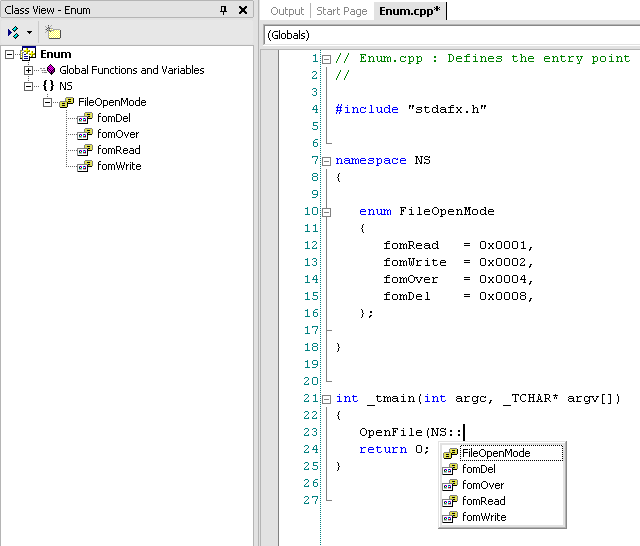Collapse the NS namespace tree node
Viewport: 640px width, 546px height.
click(x=28, y=86)
